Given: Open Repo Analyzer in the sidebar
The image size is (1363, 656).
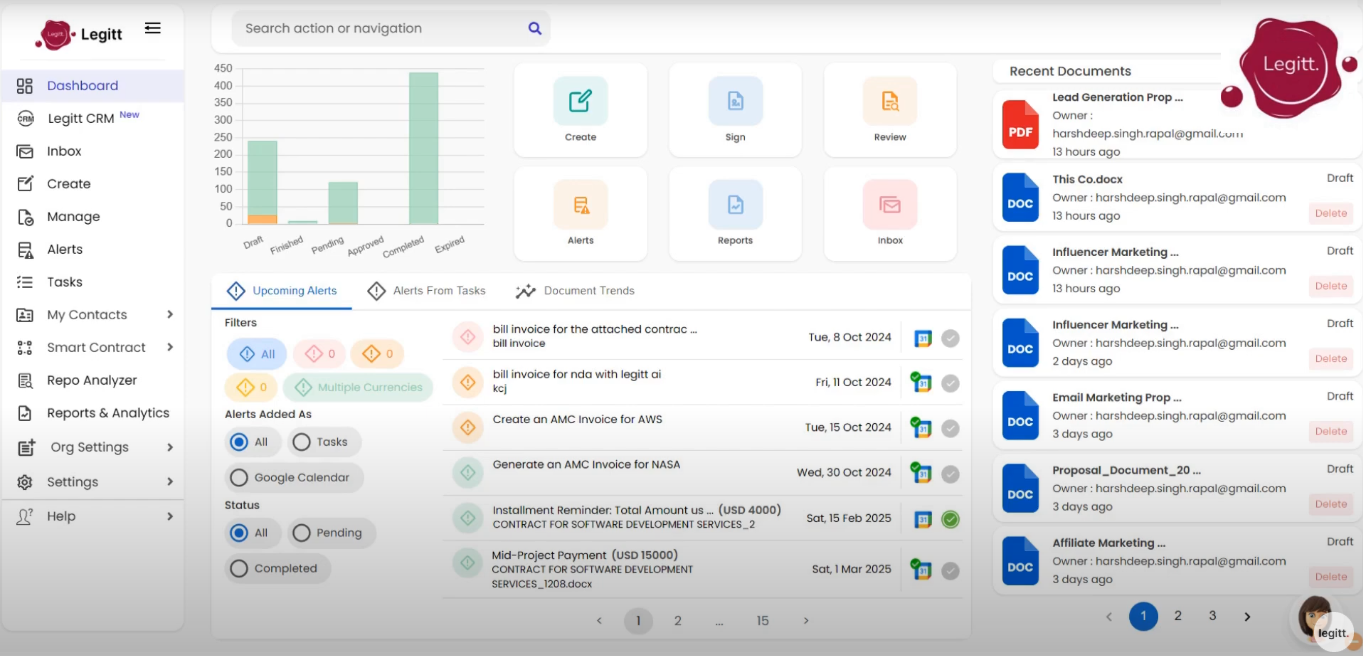Looking at the screenshot, I should tap(93, 380).
